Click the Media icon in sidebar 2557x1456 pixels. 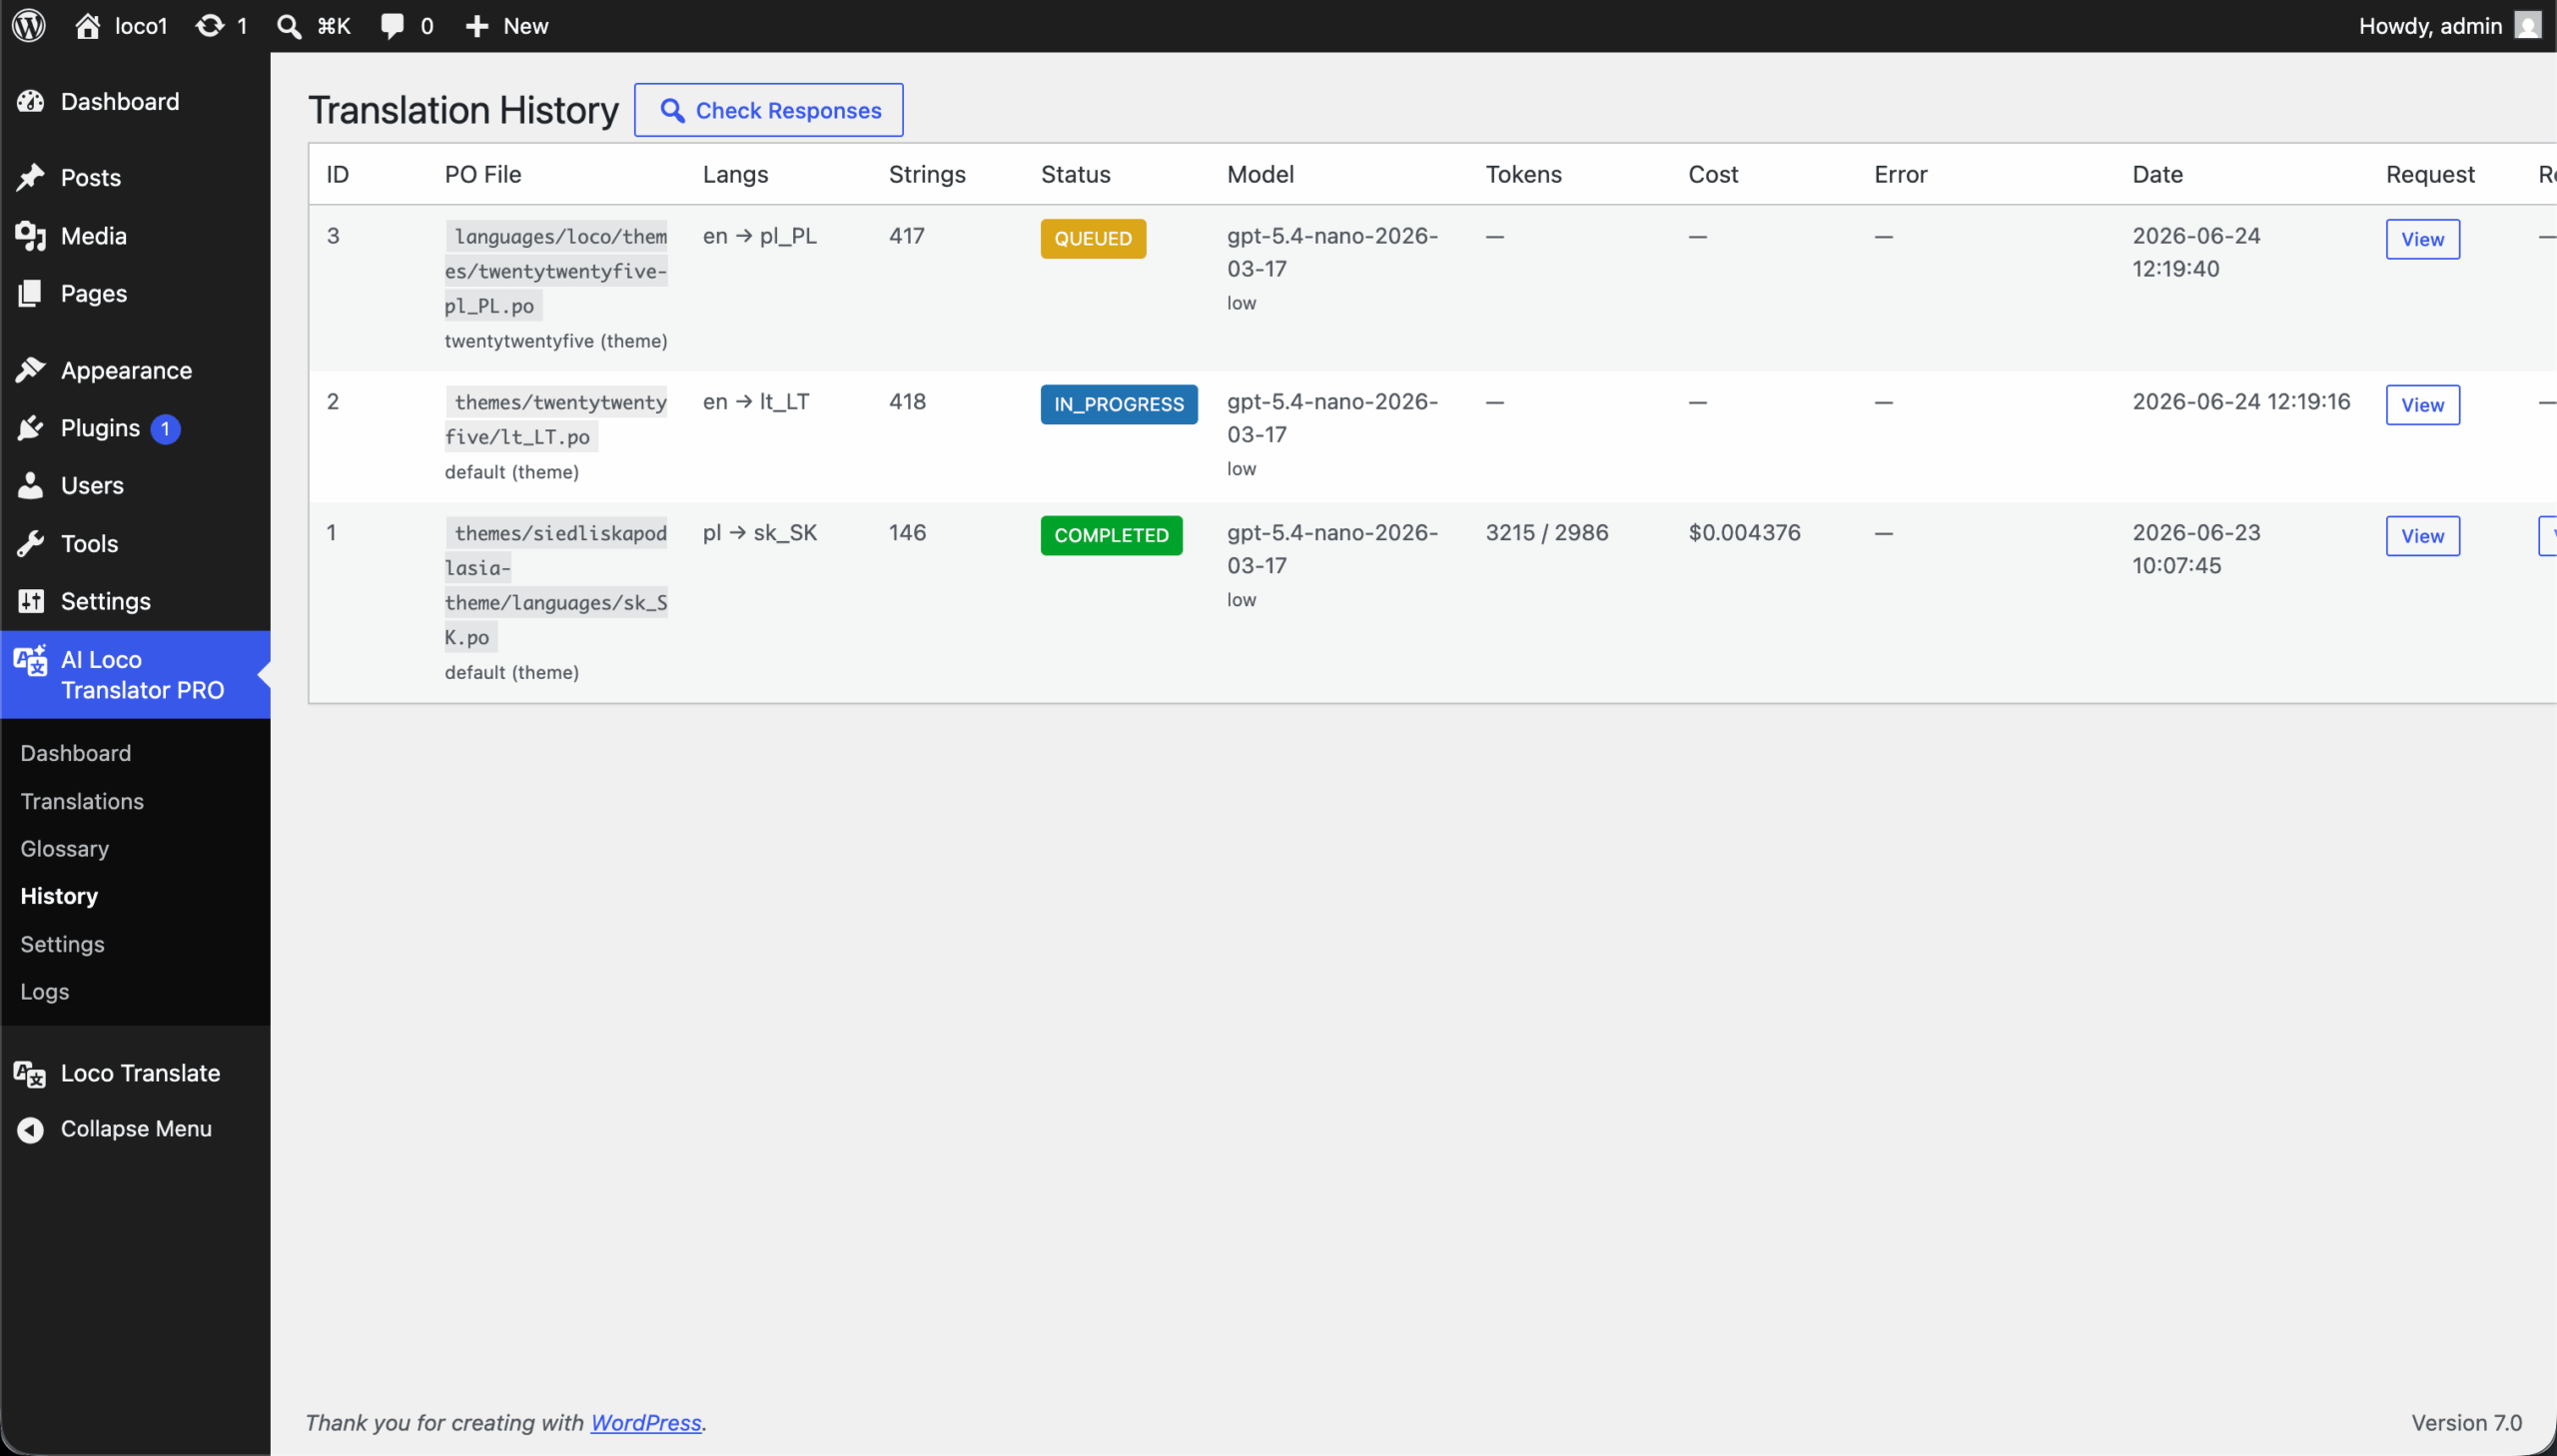pyautogui.click(x=31, y=236)
